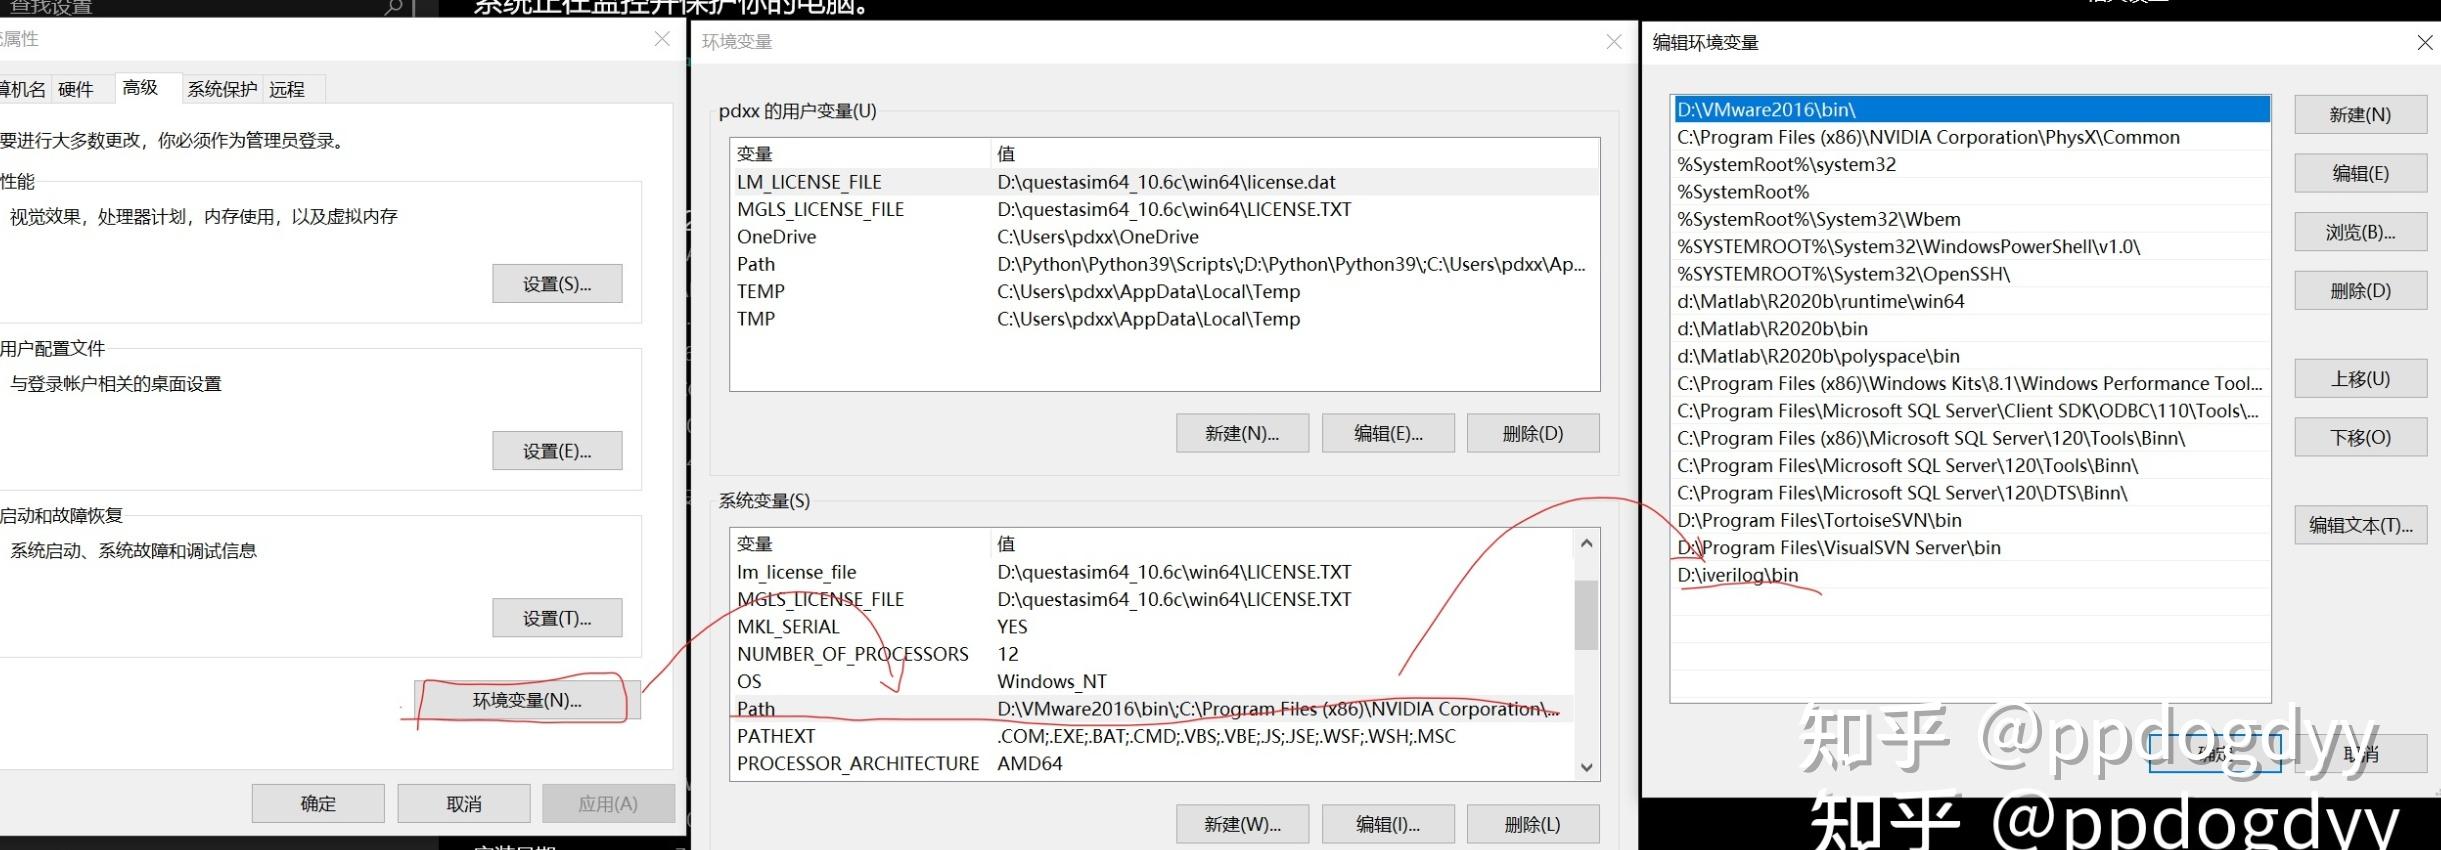Click the 上移(U) move up button

click(x=2360, y=379)
